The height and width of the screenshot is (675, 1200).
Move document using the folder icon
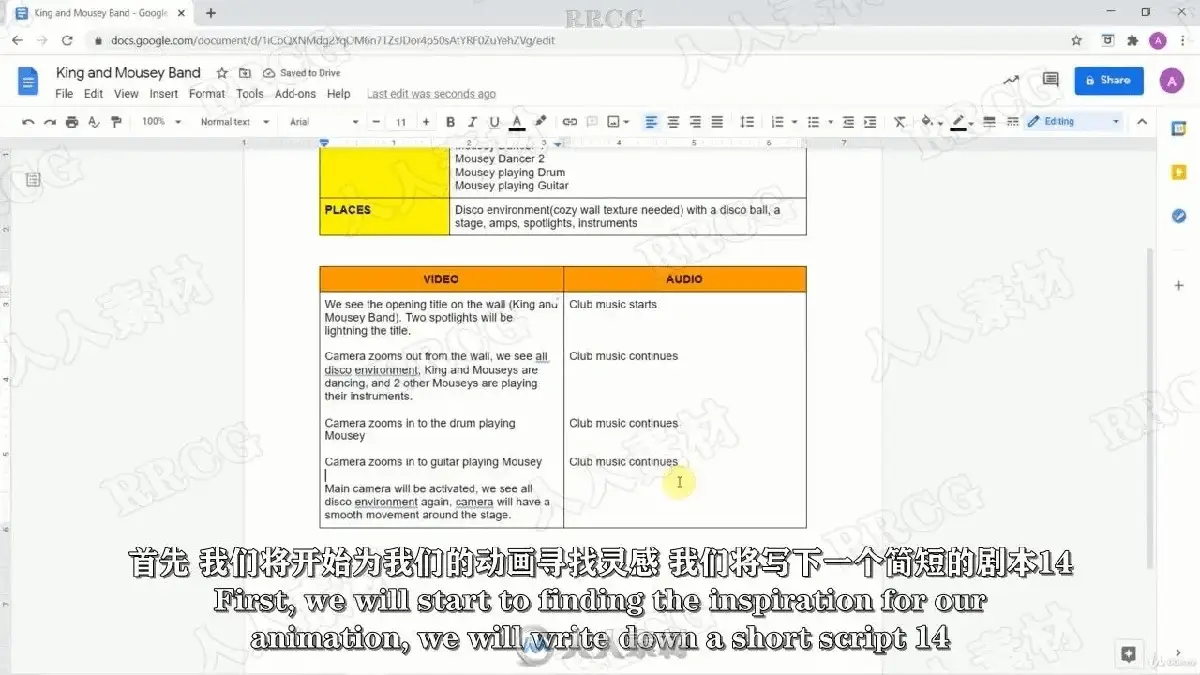(246, 73)
